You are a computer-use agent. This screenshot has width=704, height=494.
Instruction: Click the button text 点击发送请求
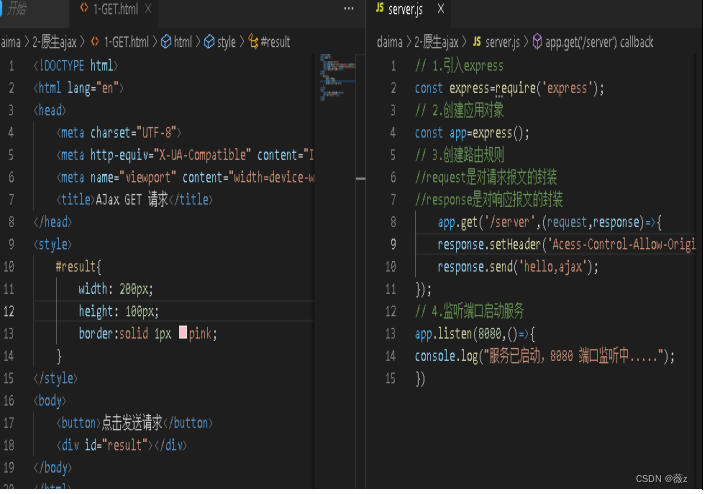[132, 423]
